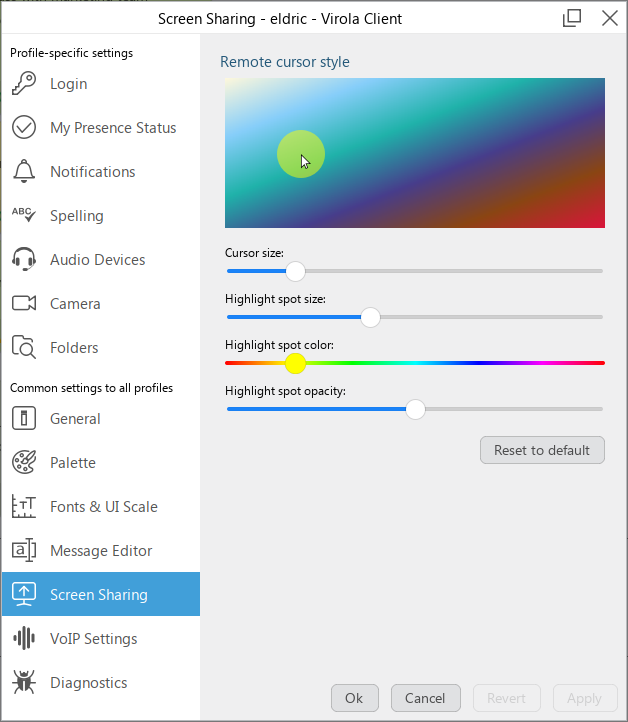
Task: Click the General settings icon
Action: click(x=24, y=419)
